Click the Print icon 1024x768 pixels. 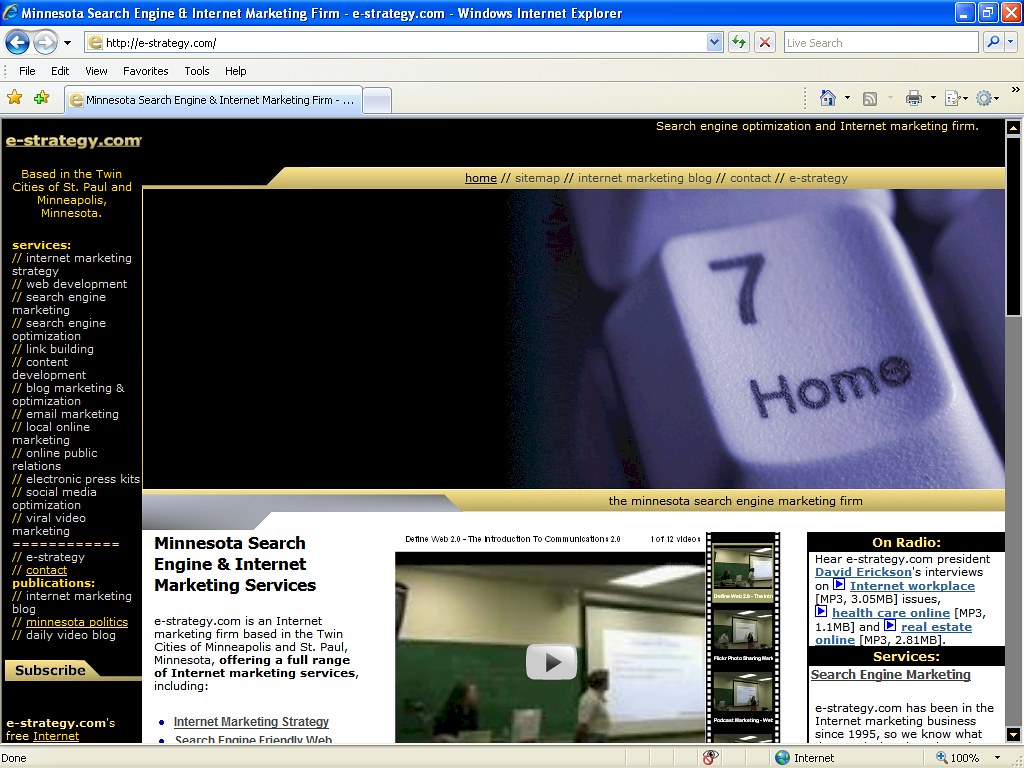click(915, 98)
